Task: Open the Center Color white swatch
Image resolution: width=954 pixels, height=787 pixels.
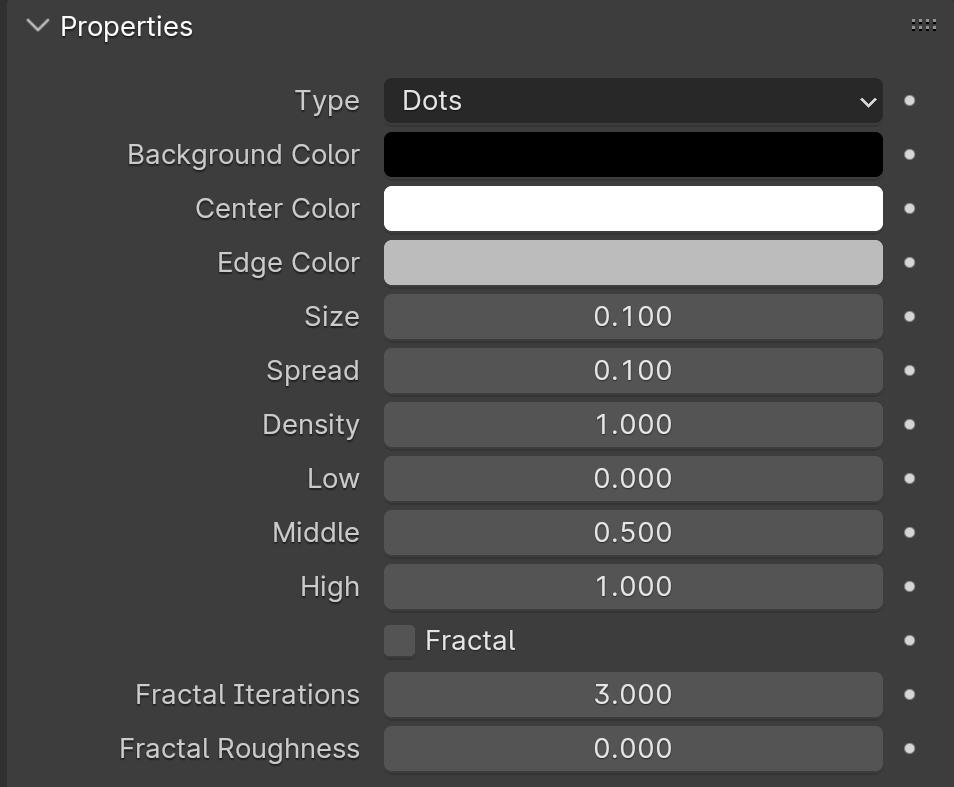Action: 633,209
